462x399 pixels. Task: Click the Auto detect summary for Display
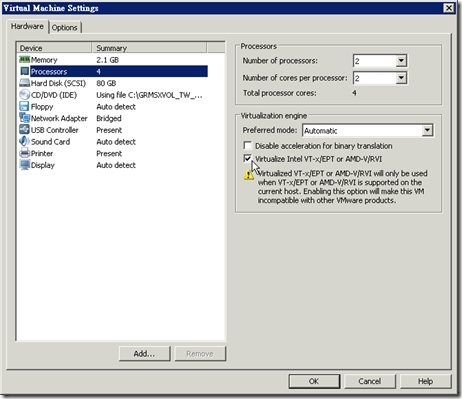coord(116,165)
